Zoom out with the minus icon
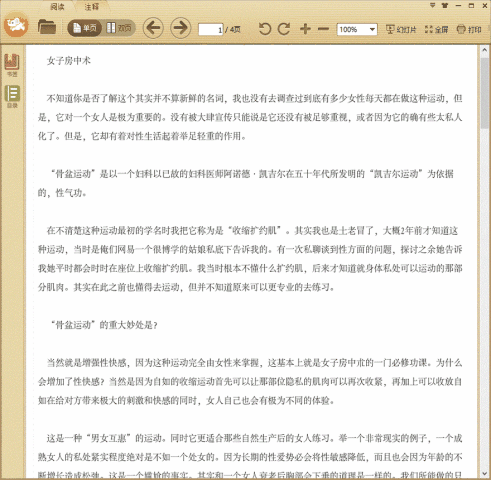 pyautogui.click(x=323, y=29)
